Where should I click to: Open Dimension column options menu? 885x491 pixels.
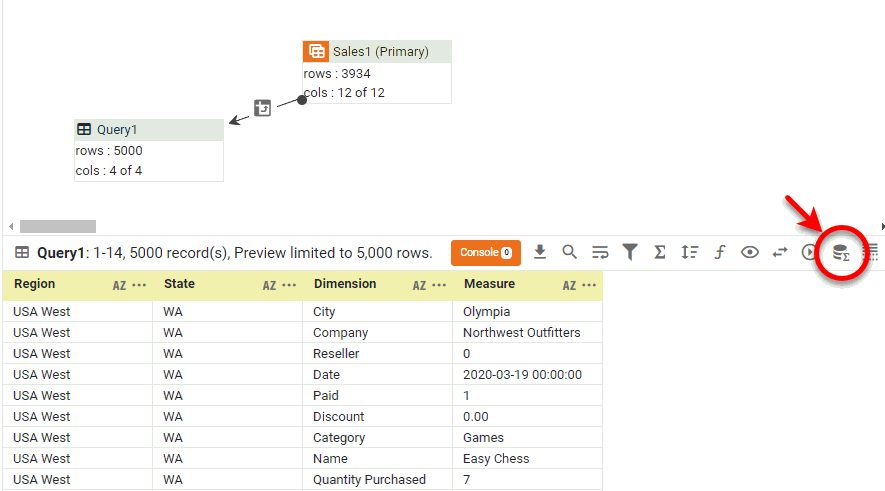tap(440, 286)
